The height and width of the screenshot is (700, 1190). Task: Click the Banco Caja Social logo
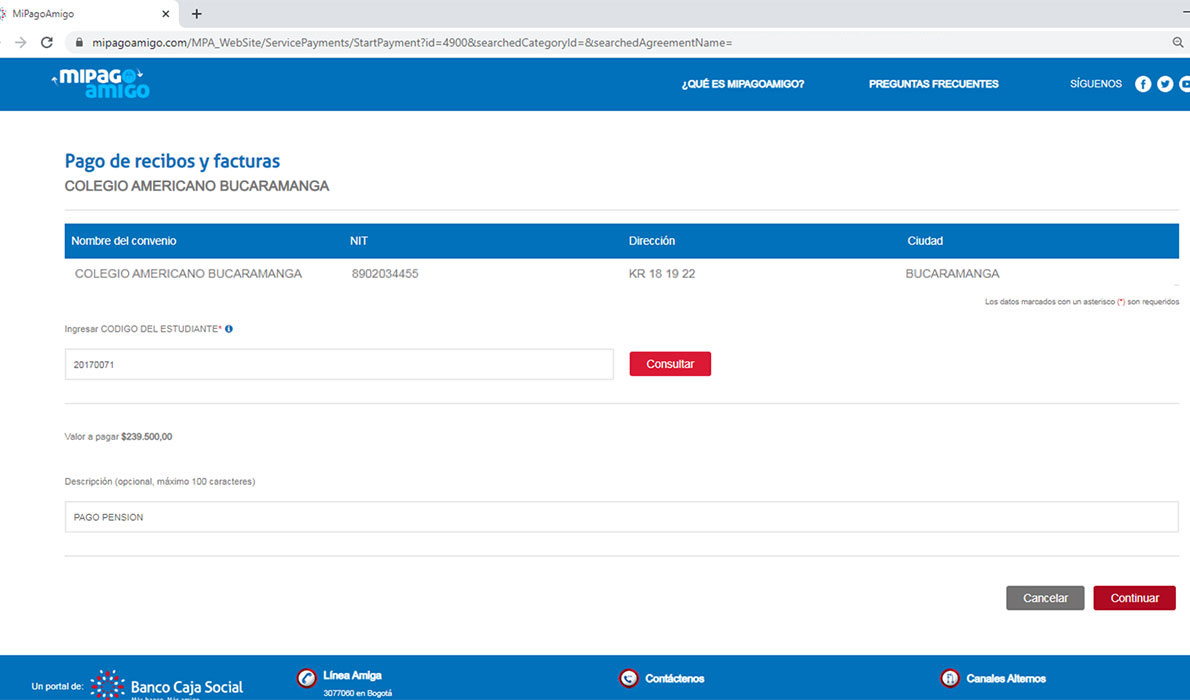tap(167, 686)
